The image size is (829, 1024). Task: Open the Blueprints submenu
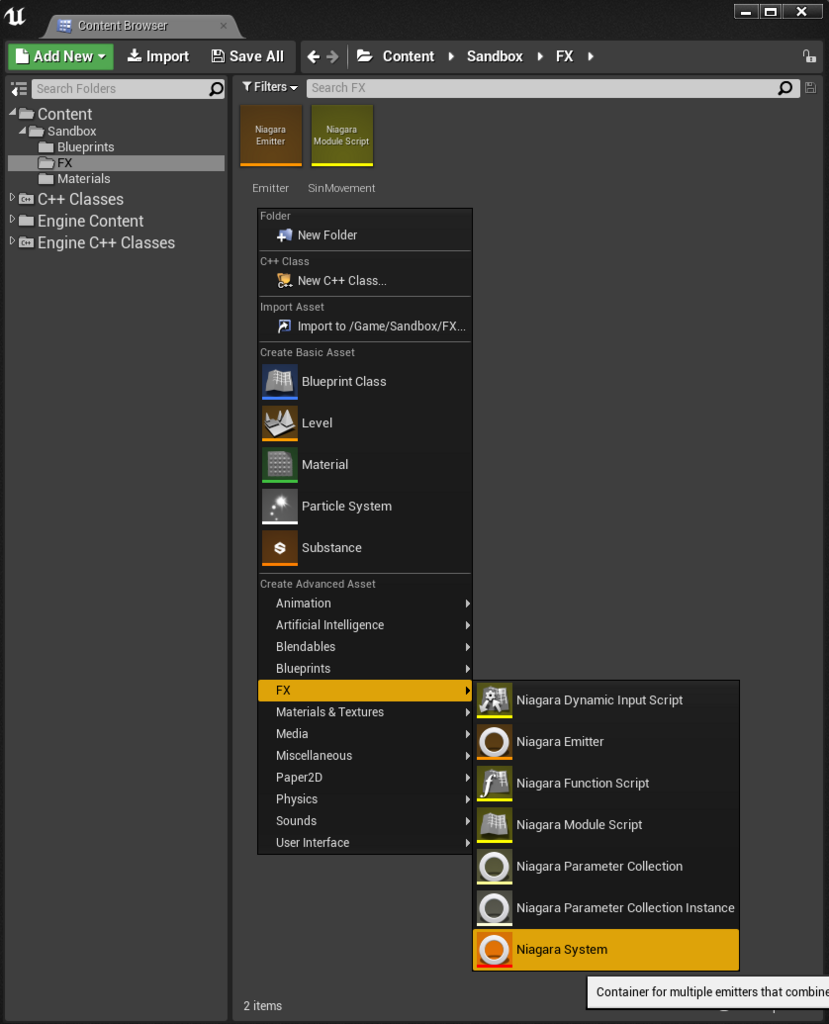pos(365,669)
